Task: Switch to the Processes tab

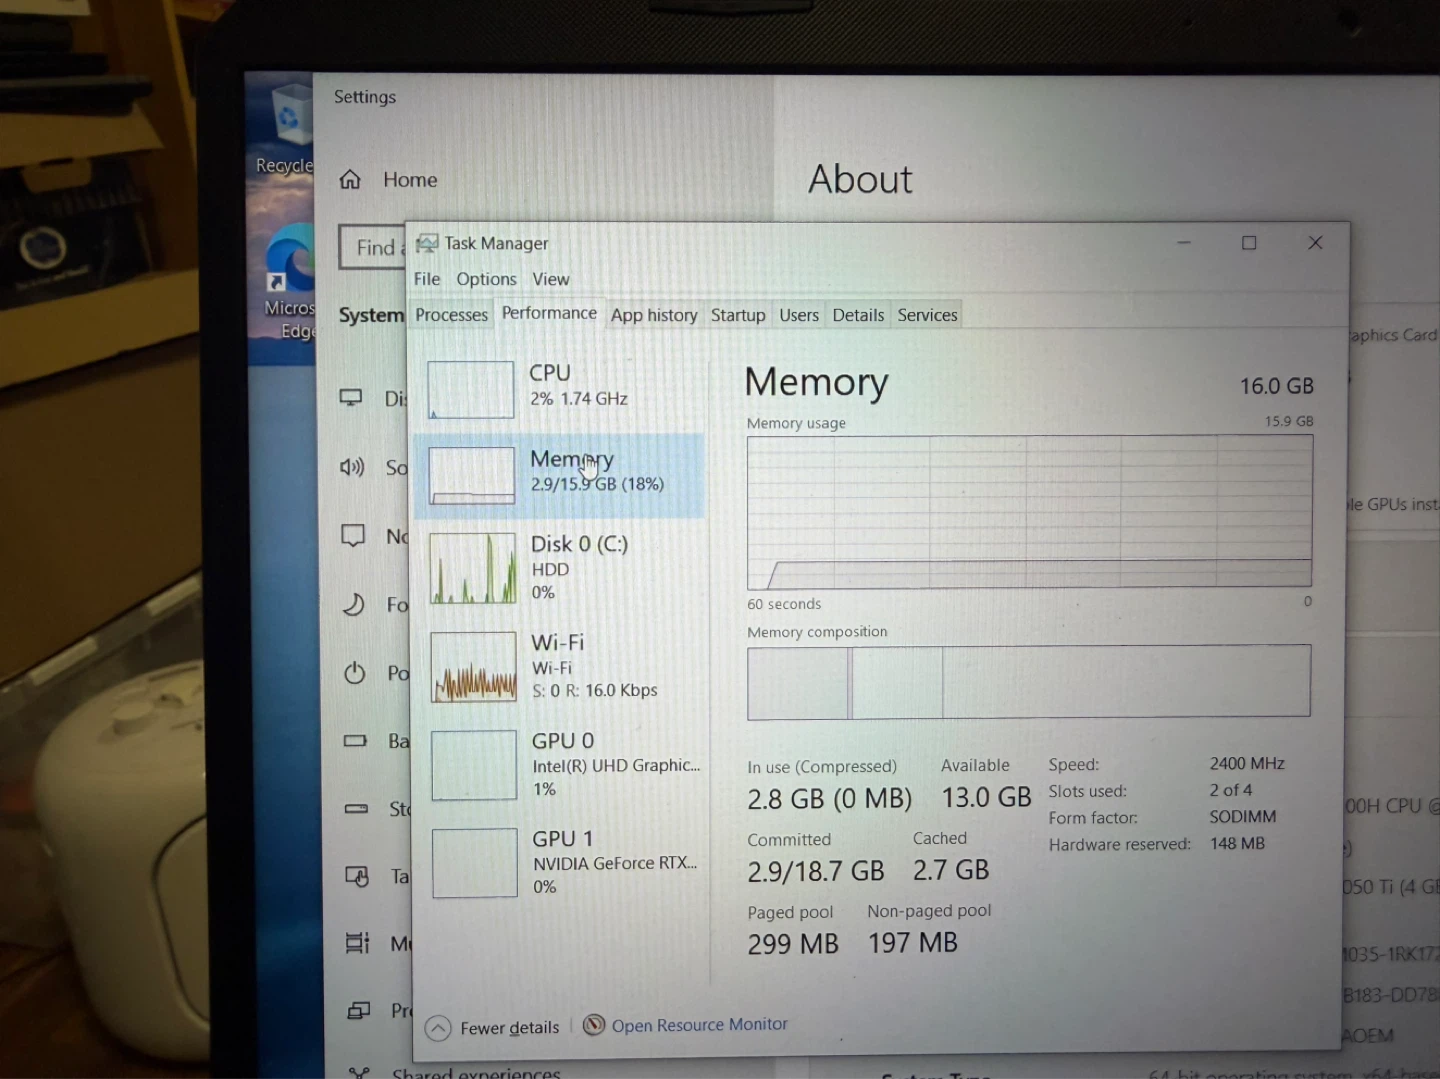Action: click(452, 315)
